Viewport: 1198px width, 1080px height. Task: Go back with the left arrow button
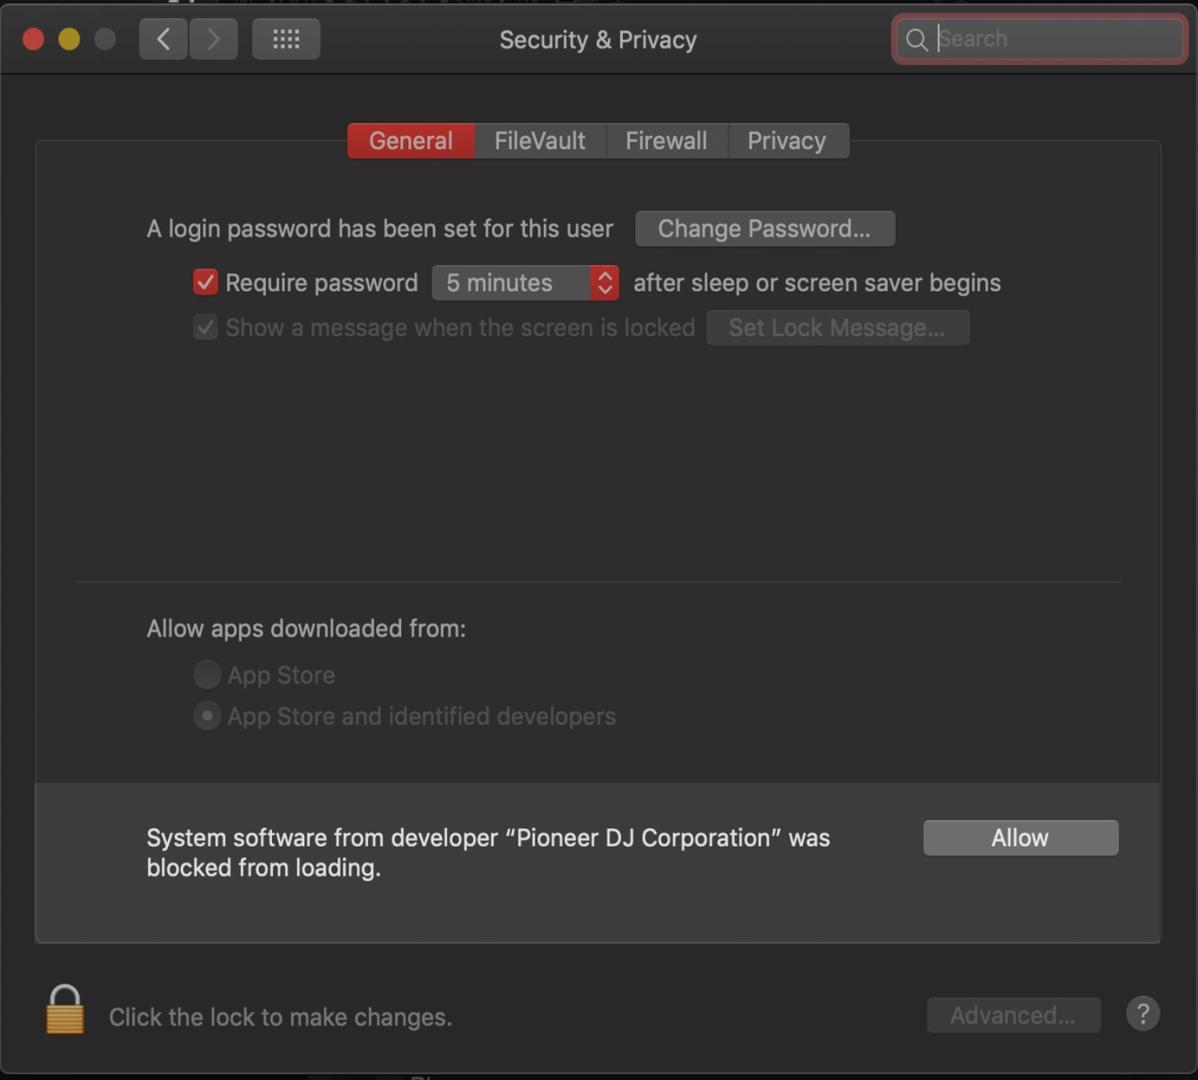164,39
